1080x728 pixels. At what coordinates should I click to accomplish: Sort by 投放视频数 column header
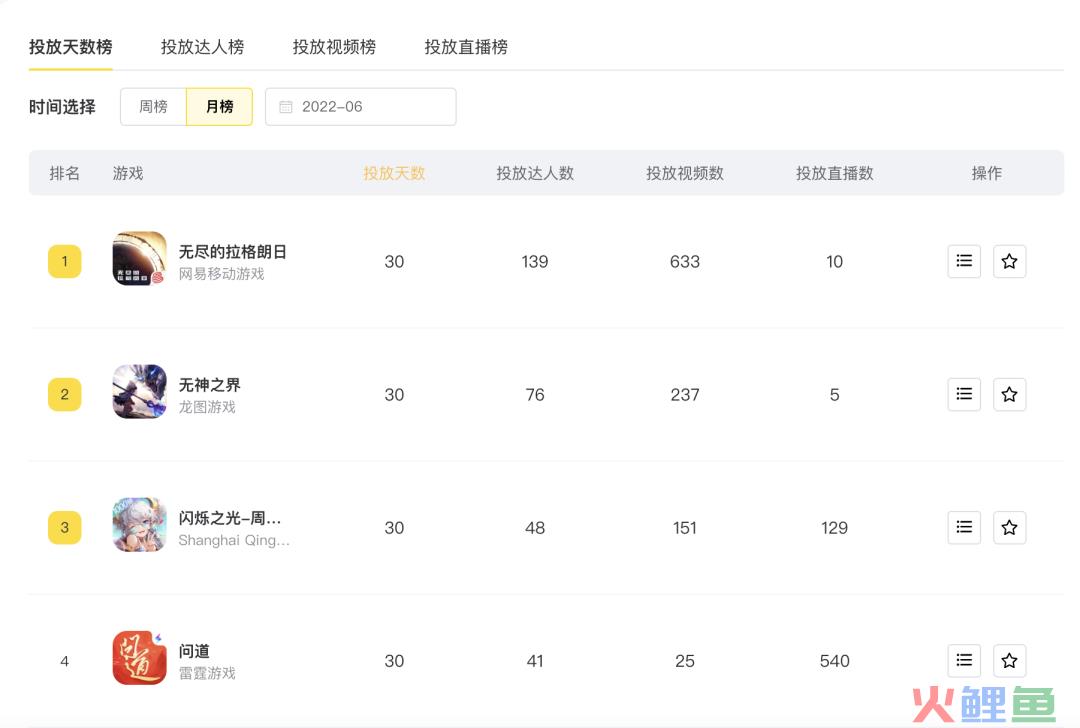pyautogui.click(x=685, y=174)
